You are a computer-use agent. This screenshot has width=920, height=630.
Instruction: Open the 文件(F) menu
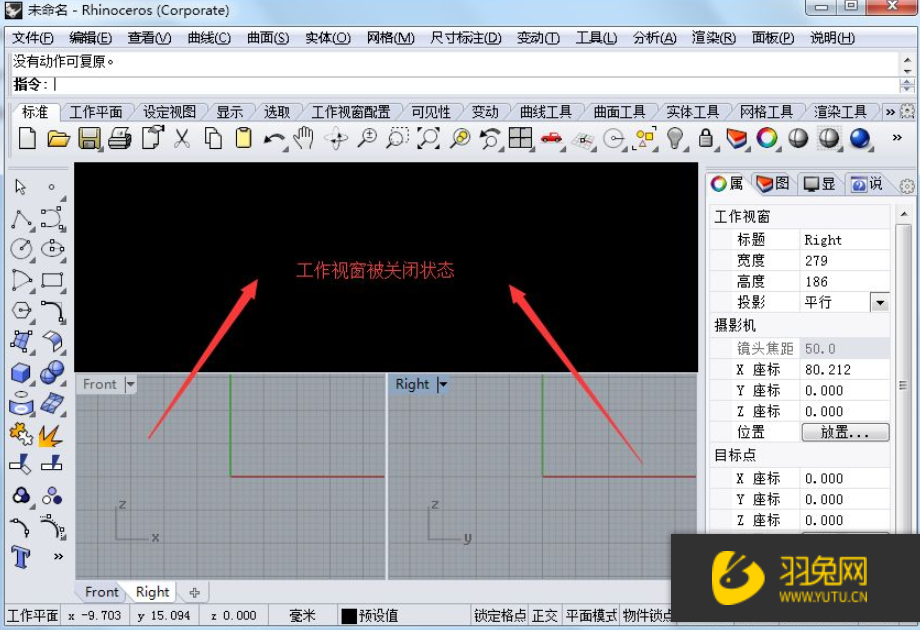click(33, 38)
